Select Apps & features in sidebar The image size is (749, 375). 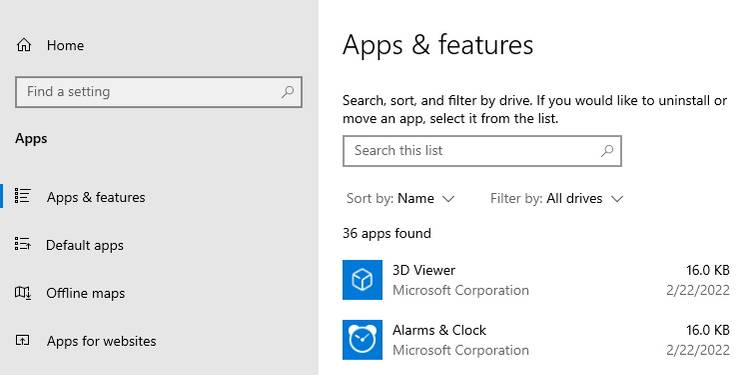pos(96,197)
